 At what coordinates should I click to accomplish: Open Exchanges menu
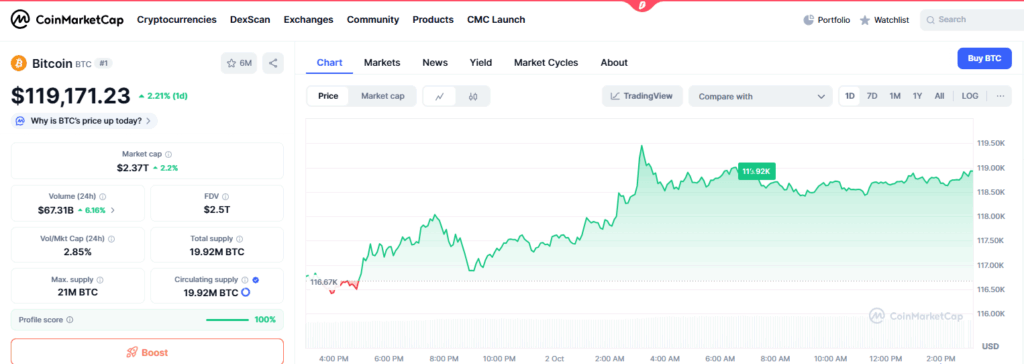coord(308,20)
